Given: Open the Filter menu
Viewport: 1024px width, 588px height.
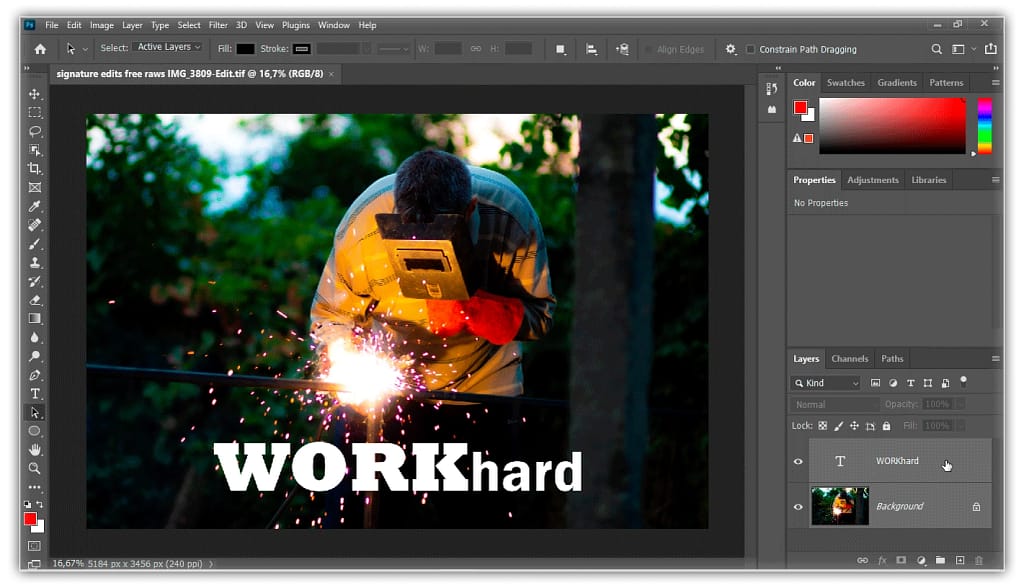Looking at the screenshot, I should [218, 25].
